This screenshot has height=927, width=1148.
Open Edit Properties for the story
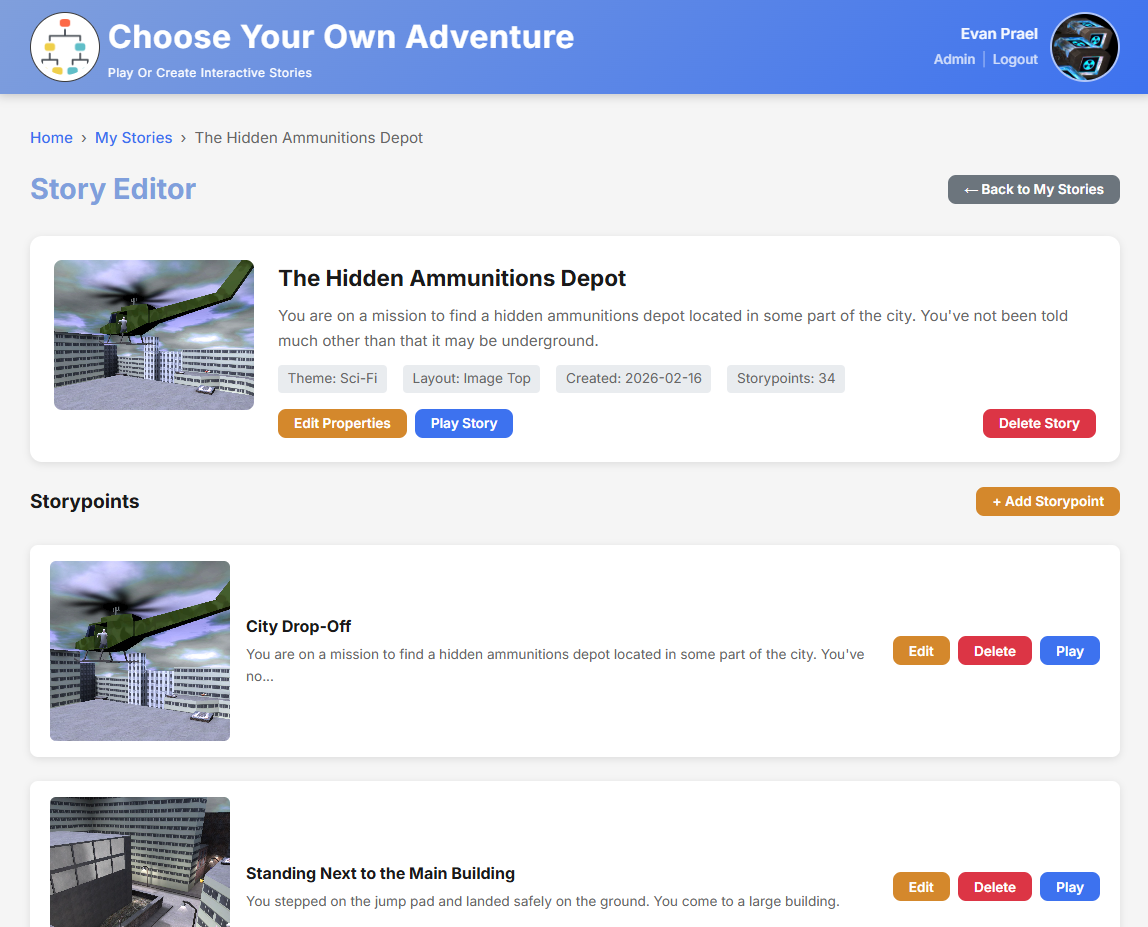click(x=342, y=423)
